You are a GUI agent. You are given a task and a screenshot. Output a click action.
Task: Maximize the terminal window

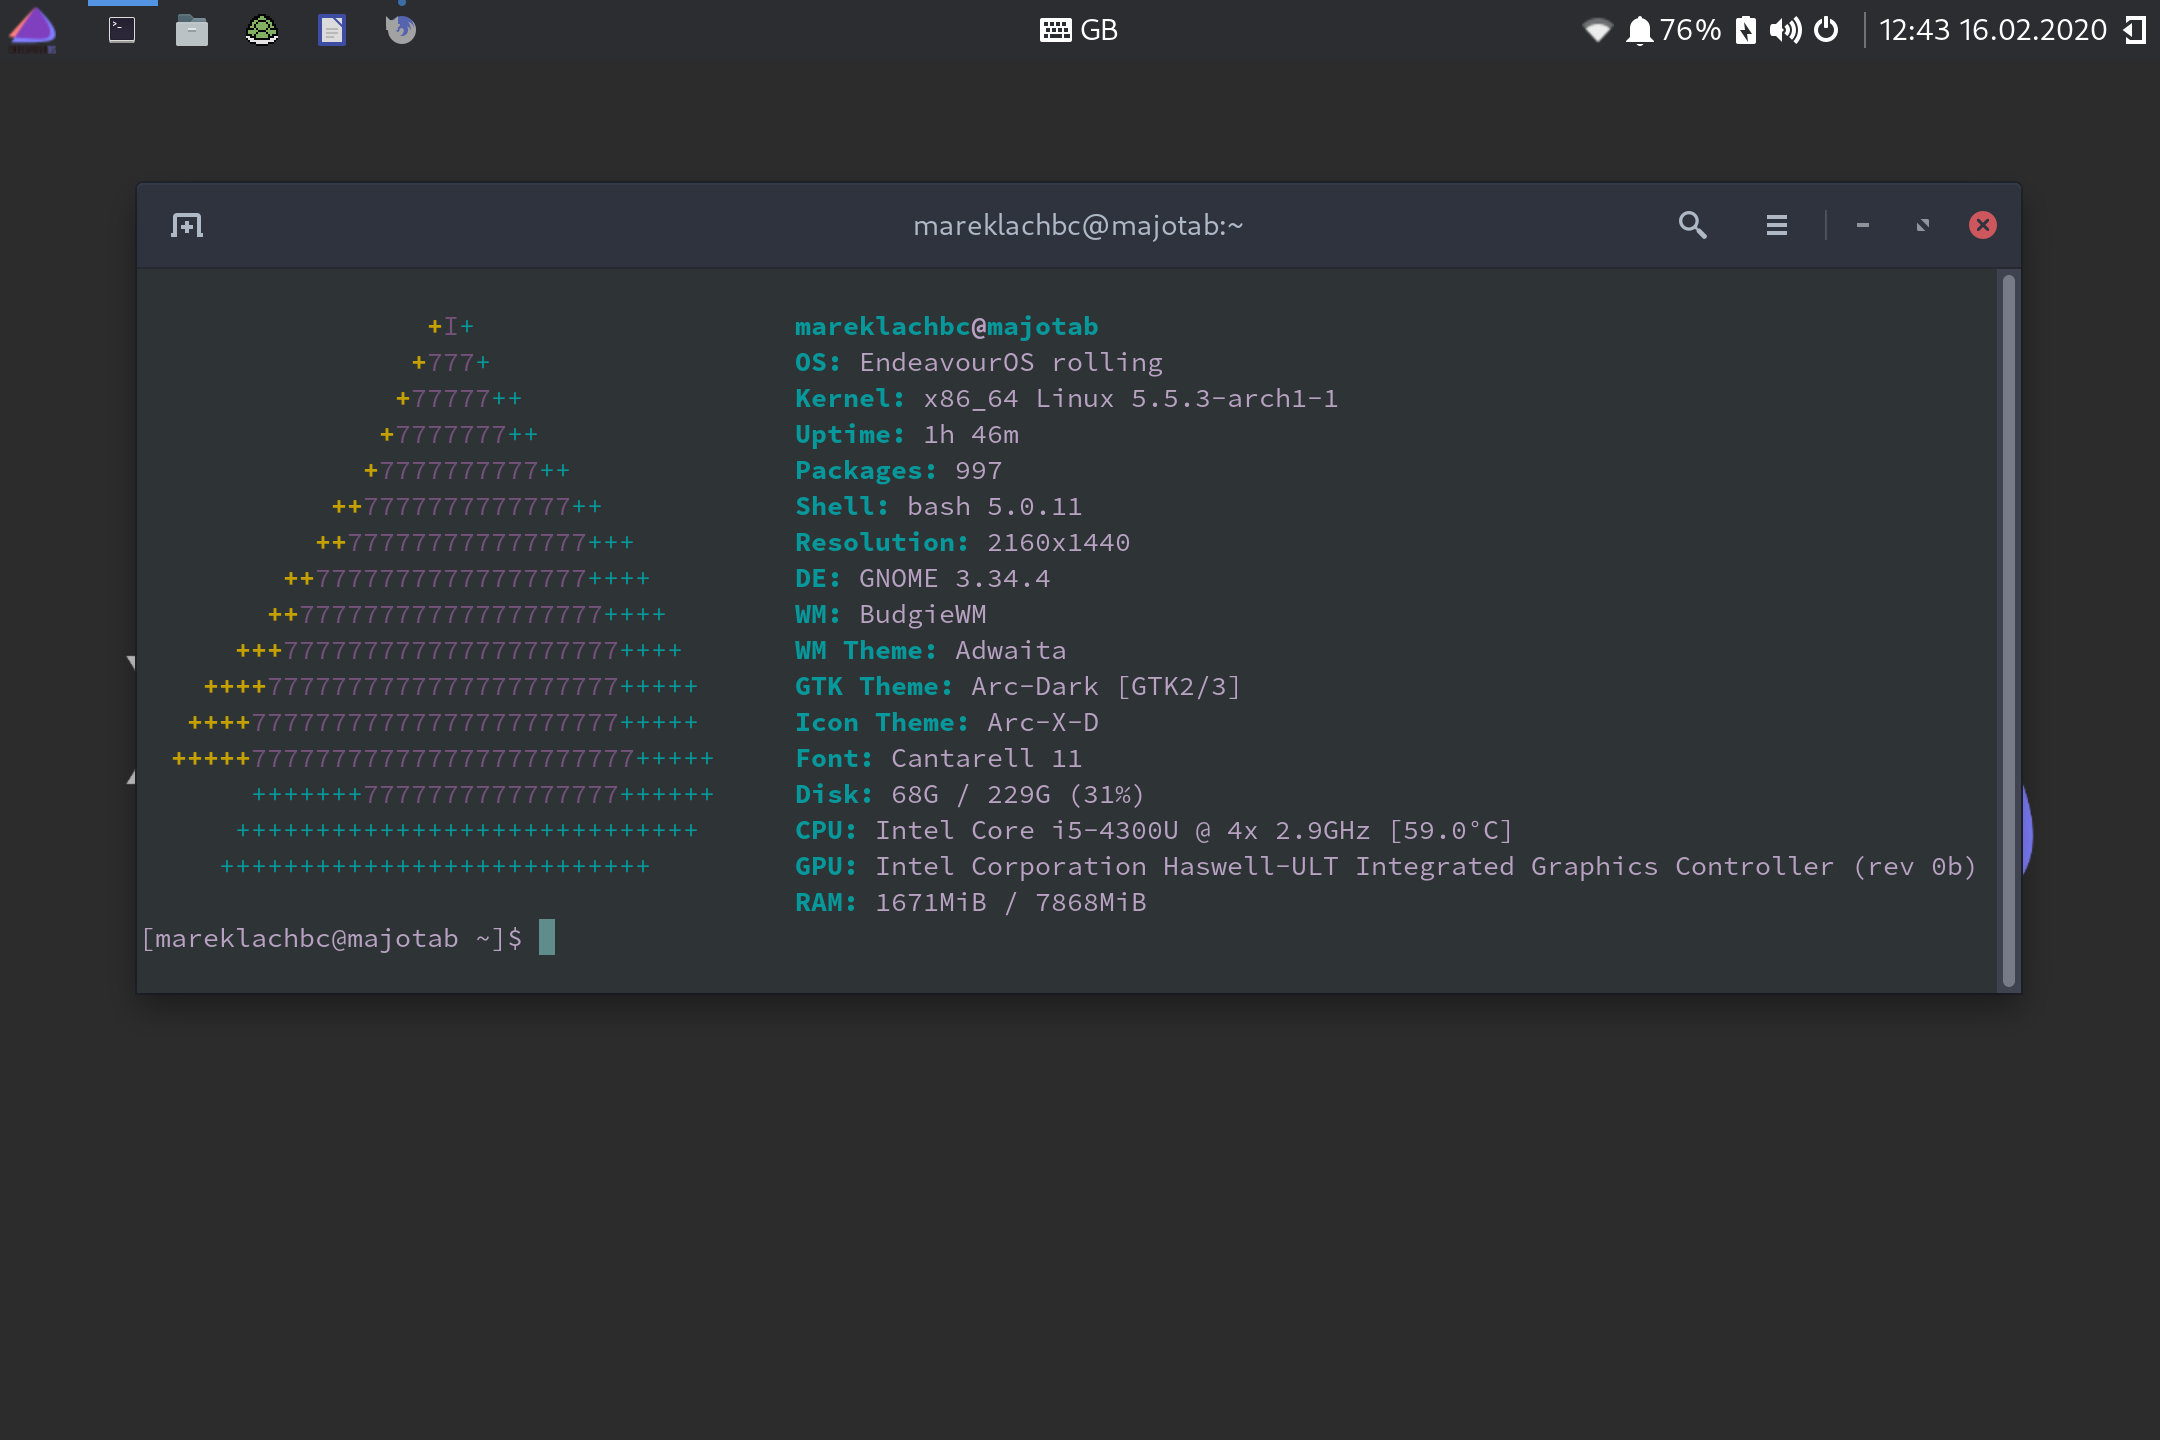pyautogui.click(x=1923, y=225)
